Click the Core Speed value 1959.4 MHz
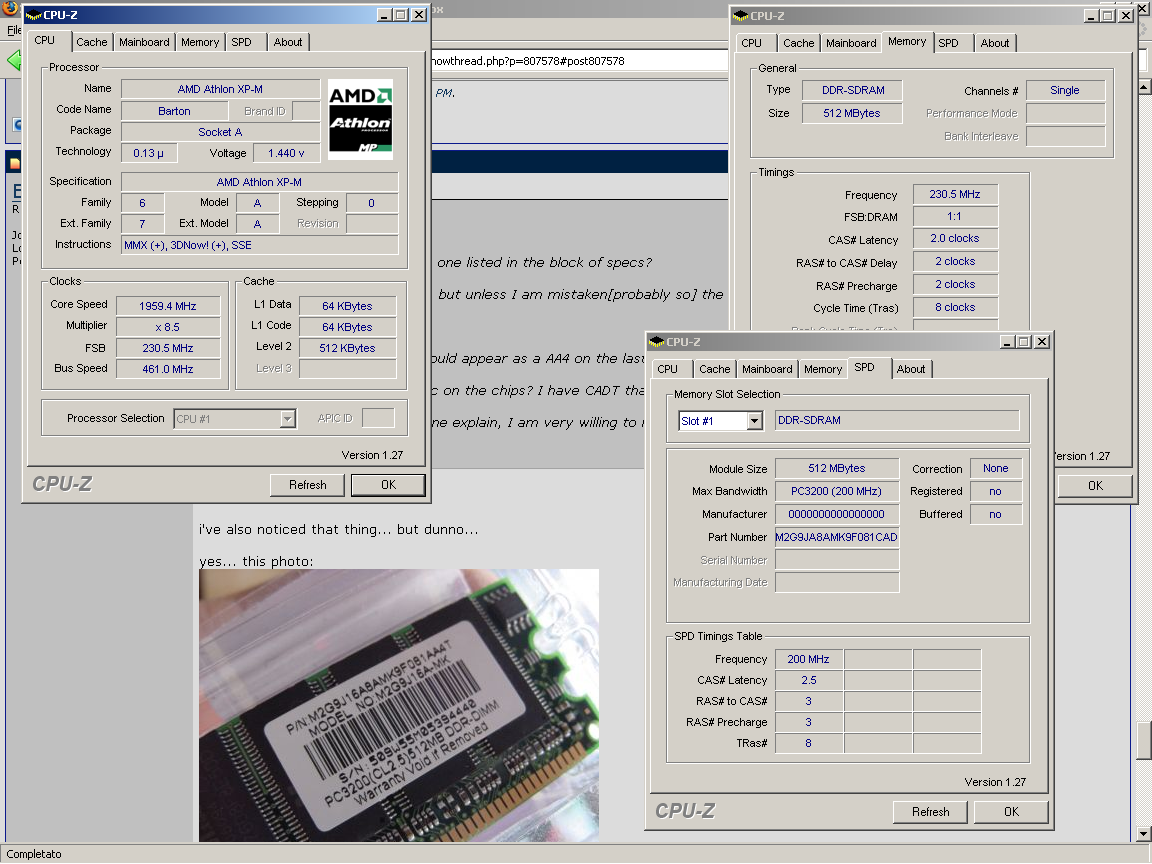This screenshot has width=1152, height=864. 168,306
